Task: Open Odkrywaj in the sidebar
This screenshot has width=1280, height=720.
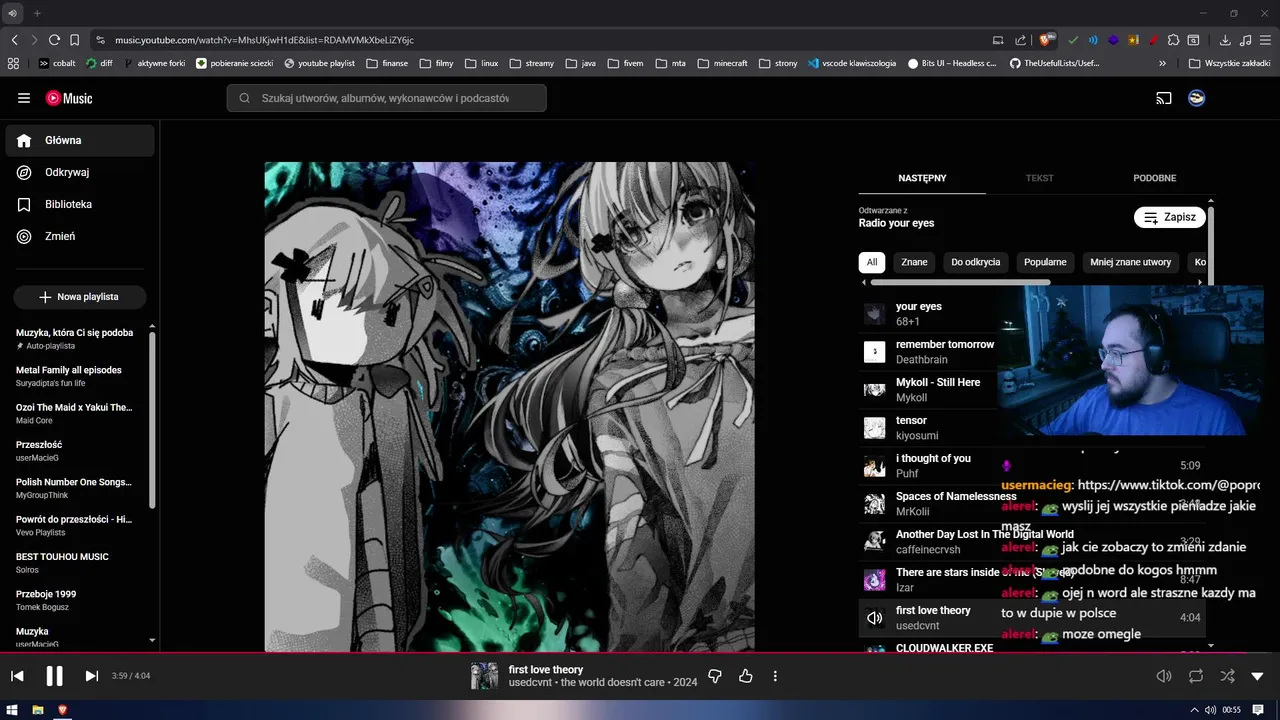Action: (x=80, y=172)
